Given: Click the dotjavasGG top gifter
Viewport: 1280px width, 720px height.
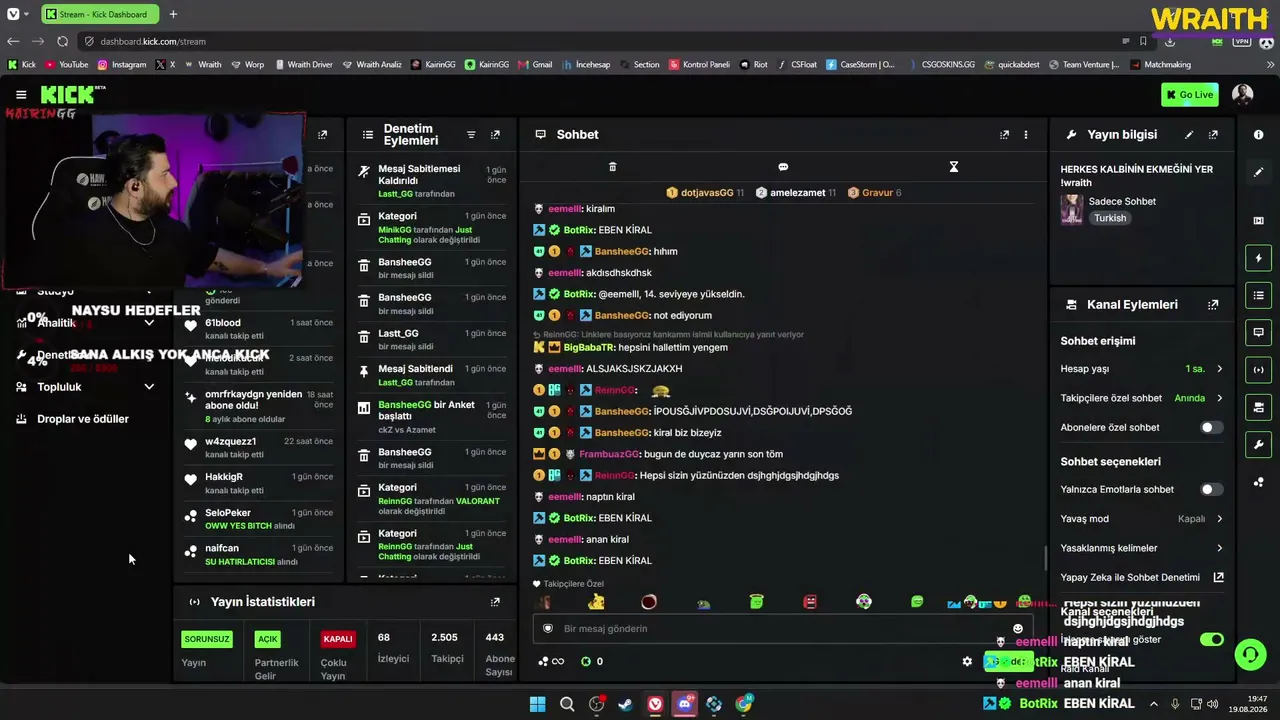Looking at the screenshot, I should 705,192.
